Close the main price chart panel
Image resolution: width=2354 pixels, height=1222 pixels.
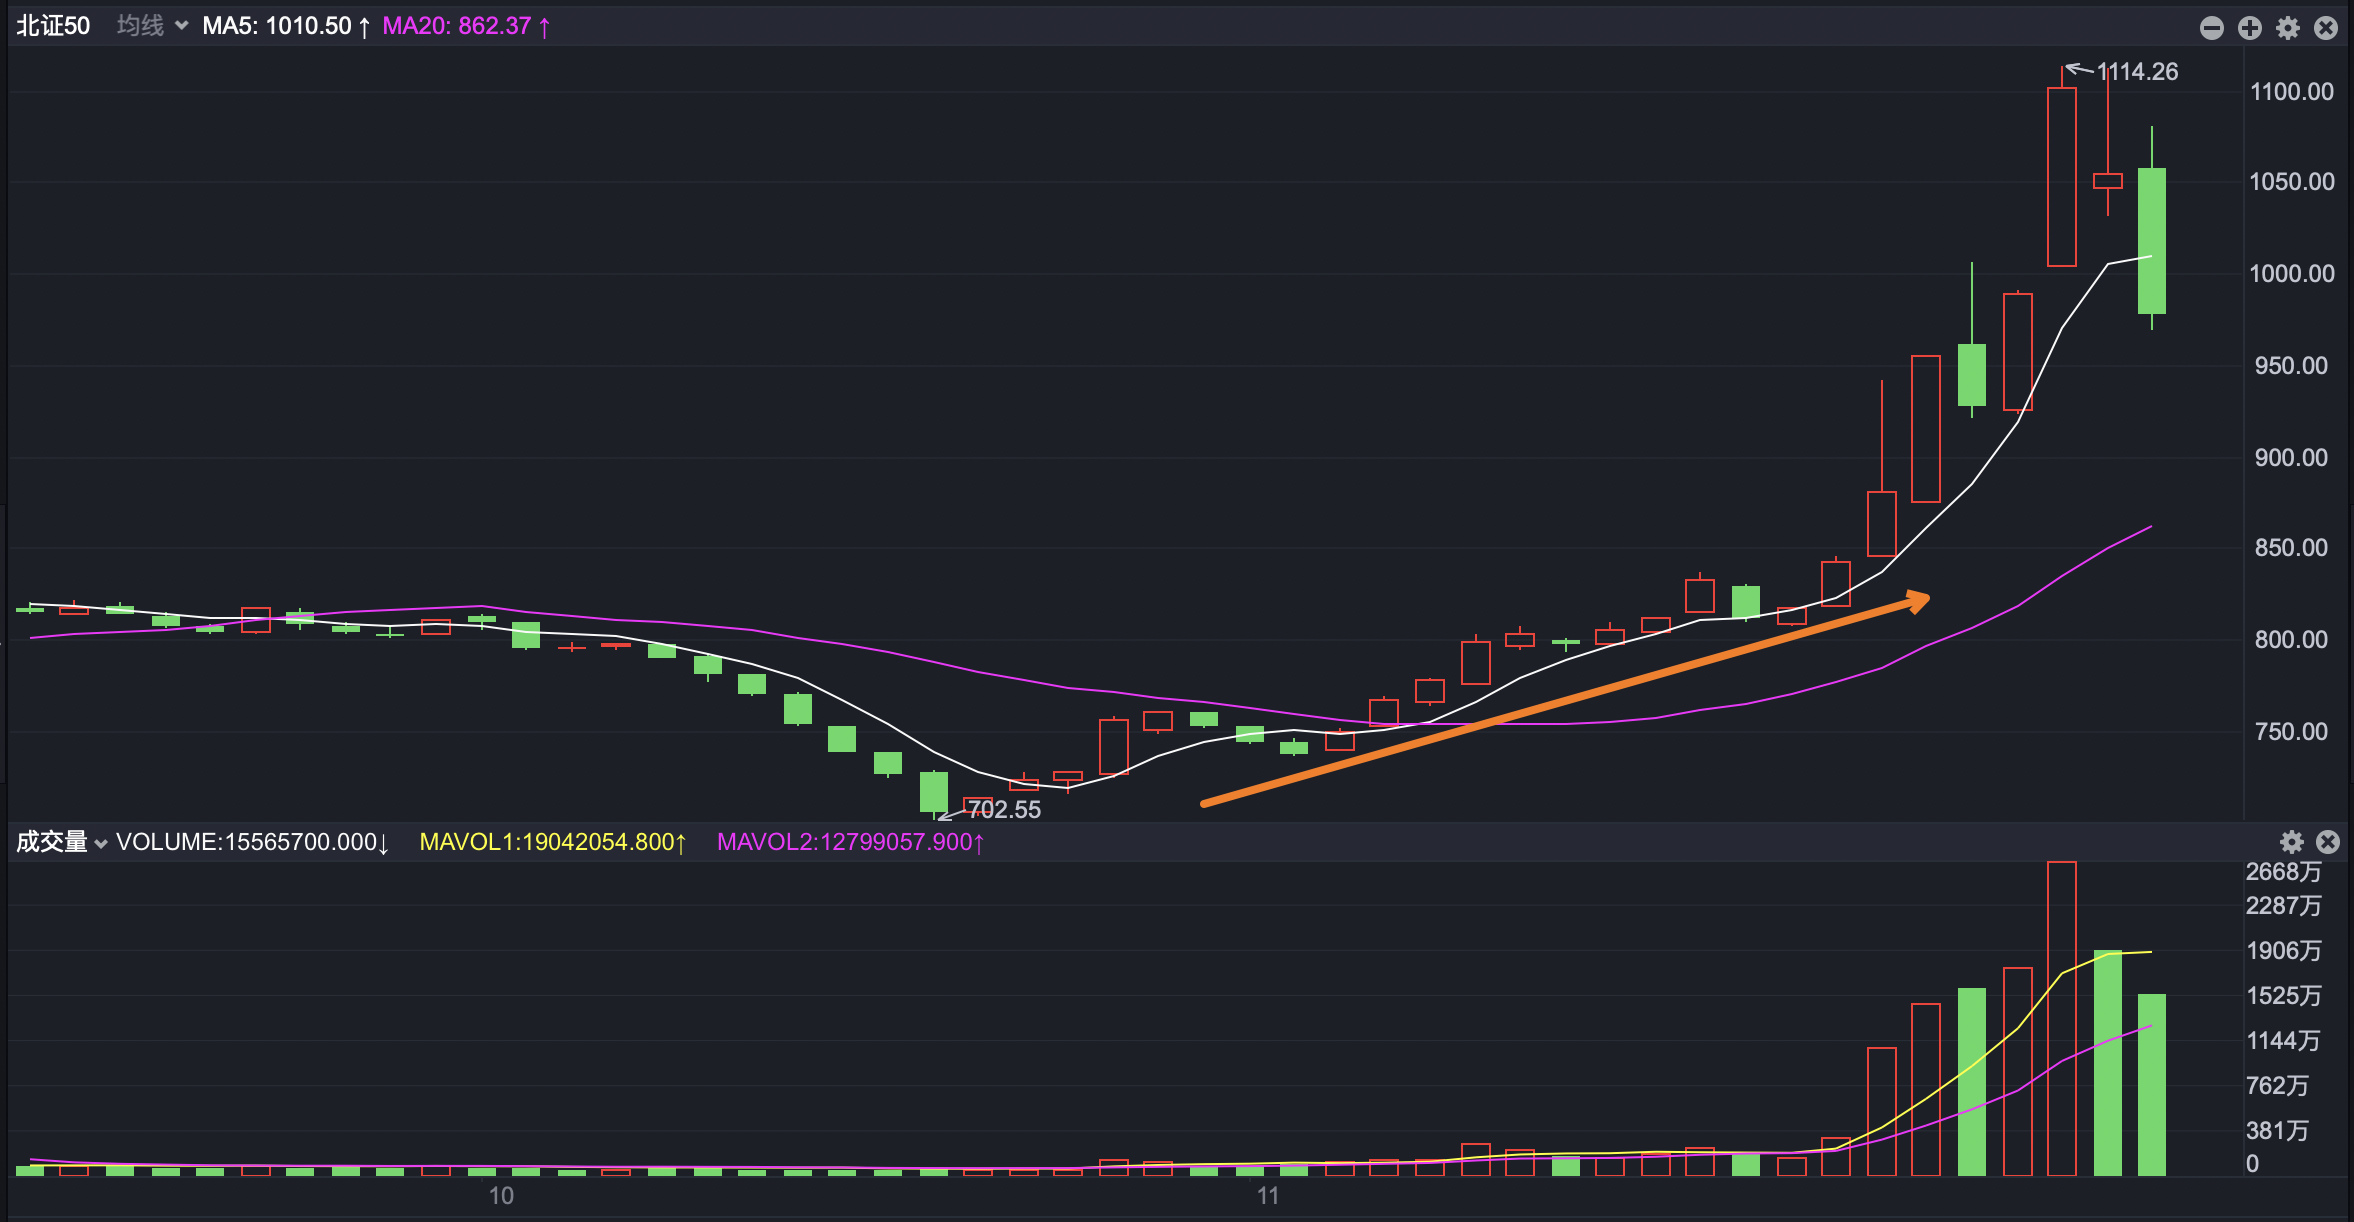click(x=2326, y=28)
